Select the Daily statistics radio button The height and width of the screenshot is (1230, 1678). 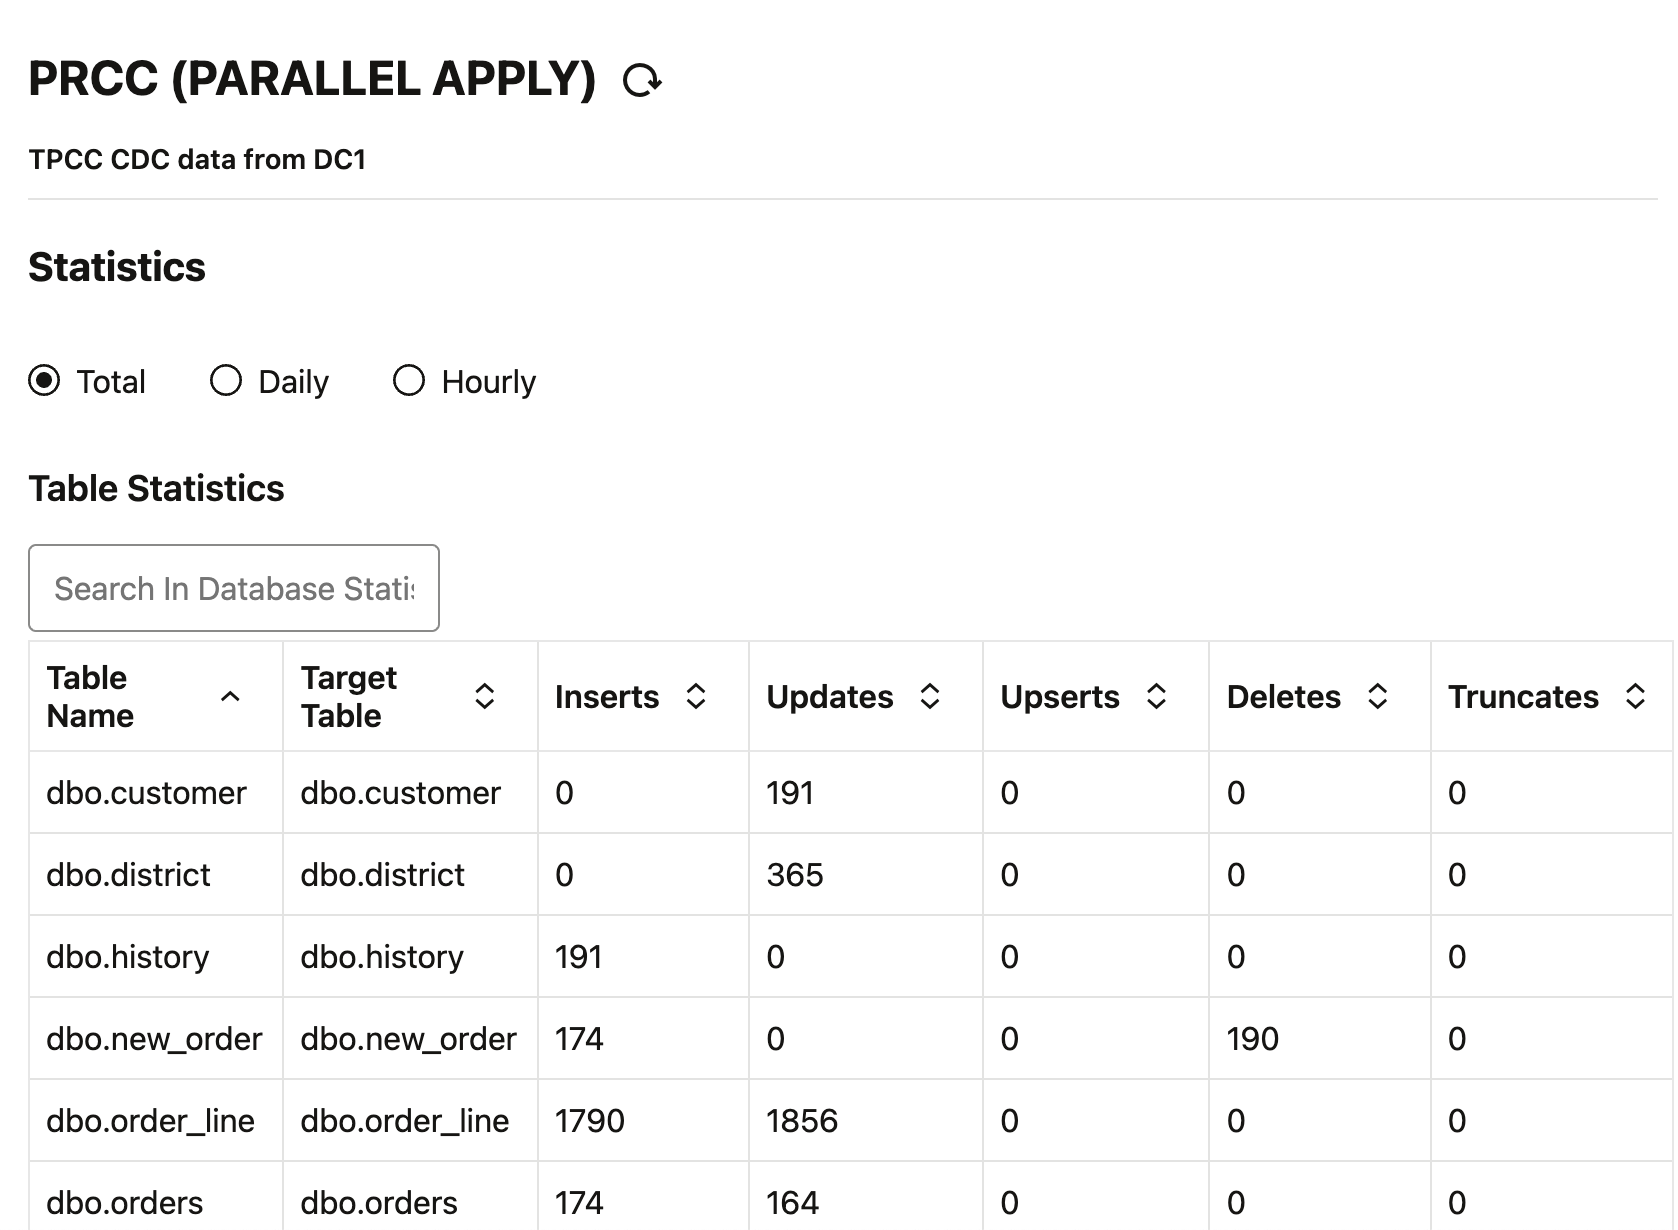click(226, 381)
